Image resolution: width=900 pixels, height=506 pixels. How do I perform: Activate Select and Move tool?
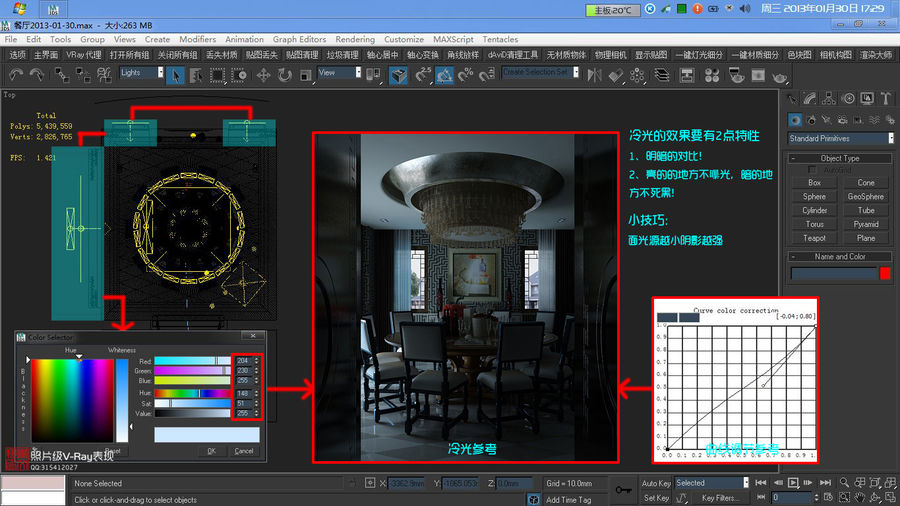263,75
